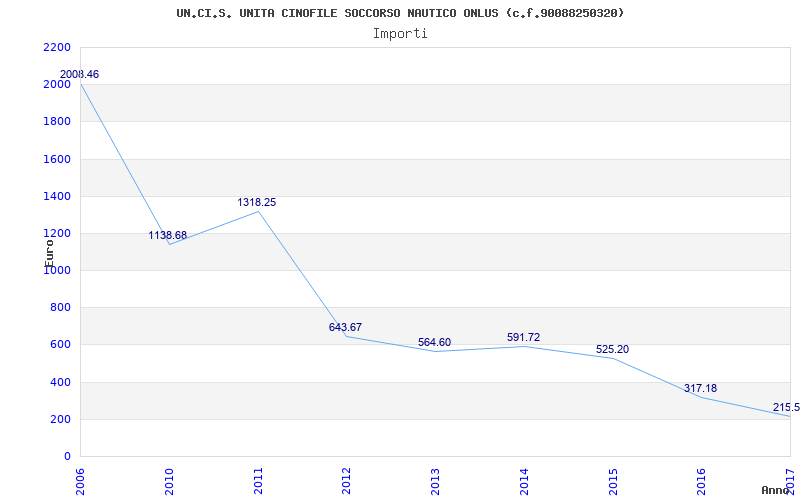Select the 2008.46 data label
Viewport: 800px width, 500px height.
(x=79, y=74)
